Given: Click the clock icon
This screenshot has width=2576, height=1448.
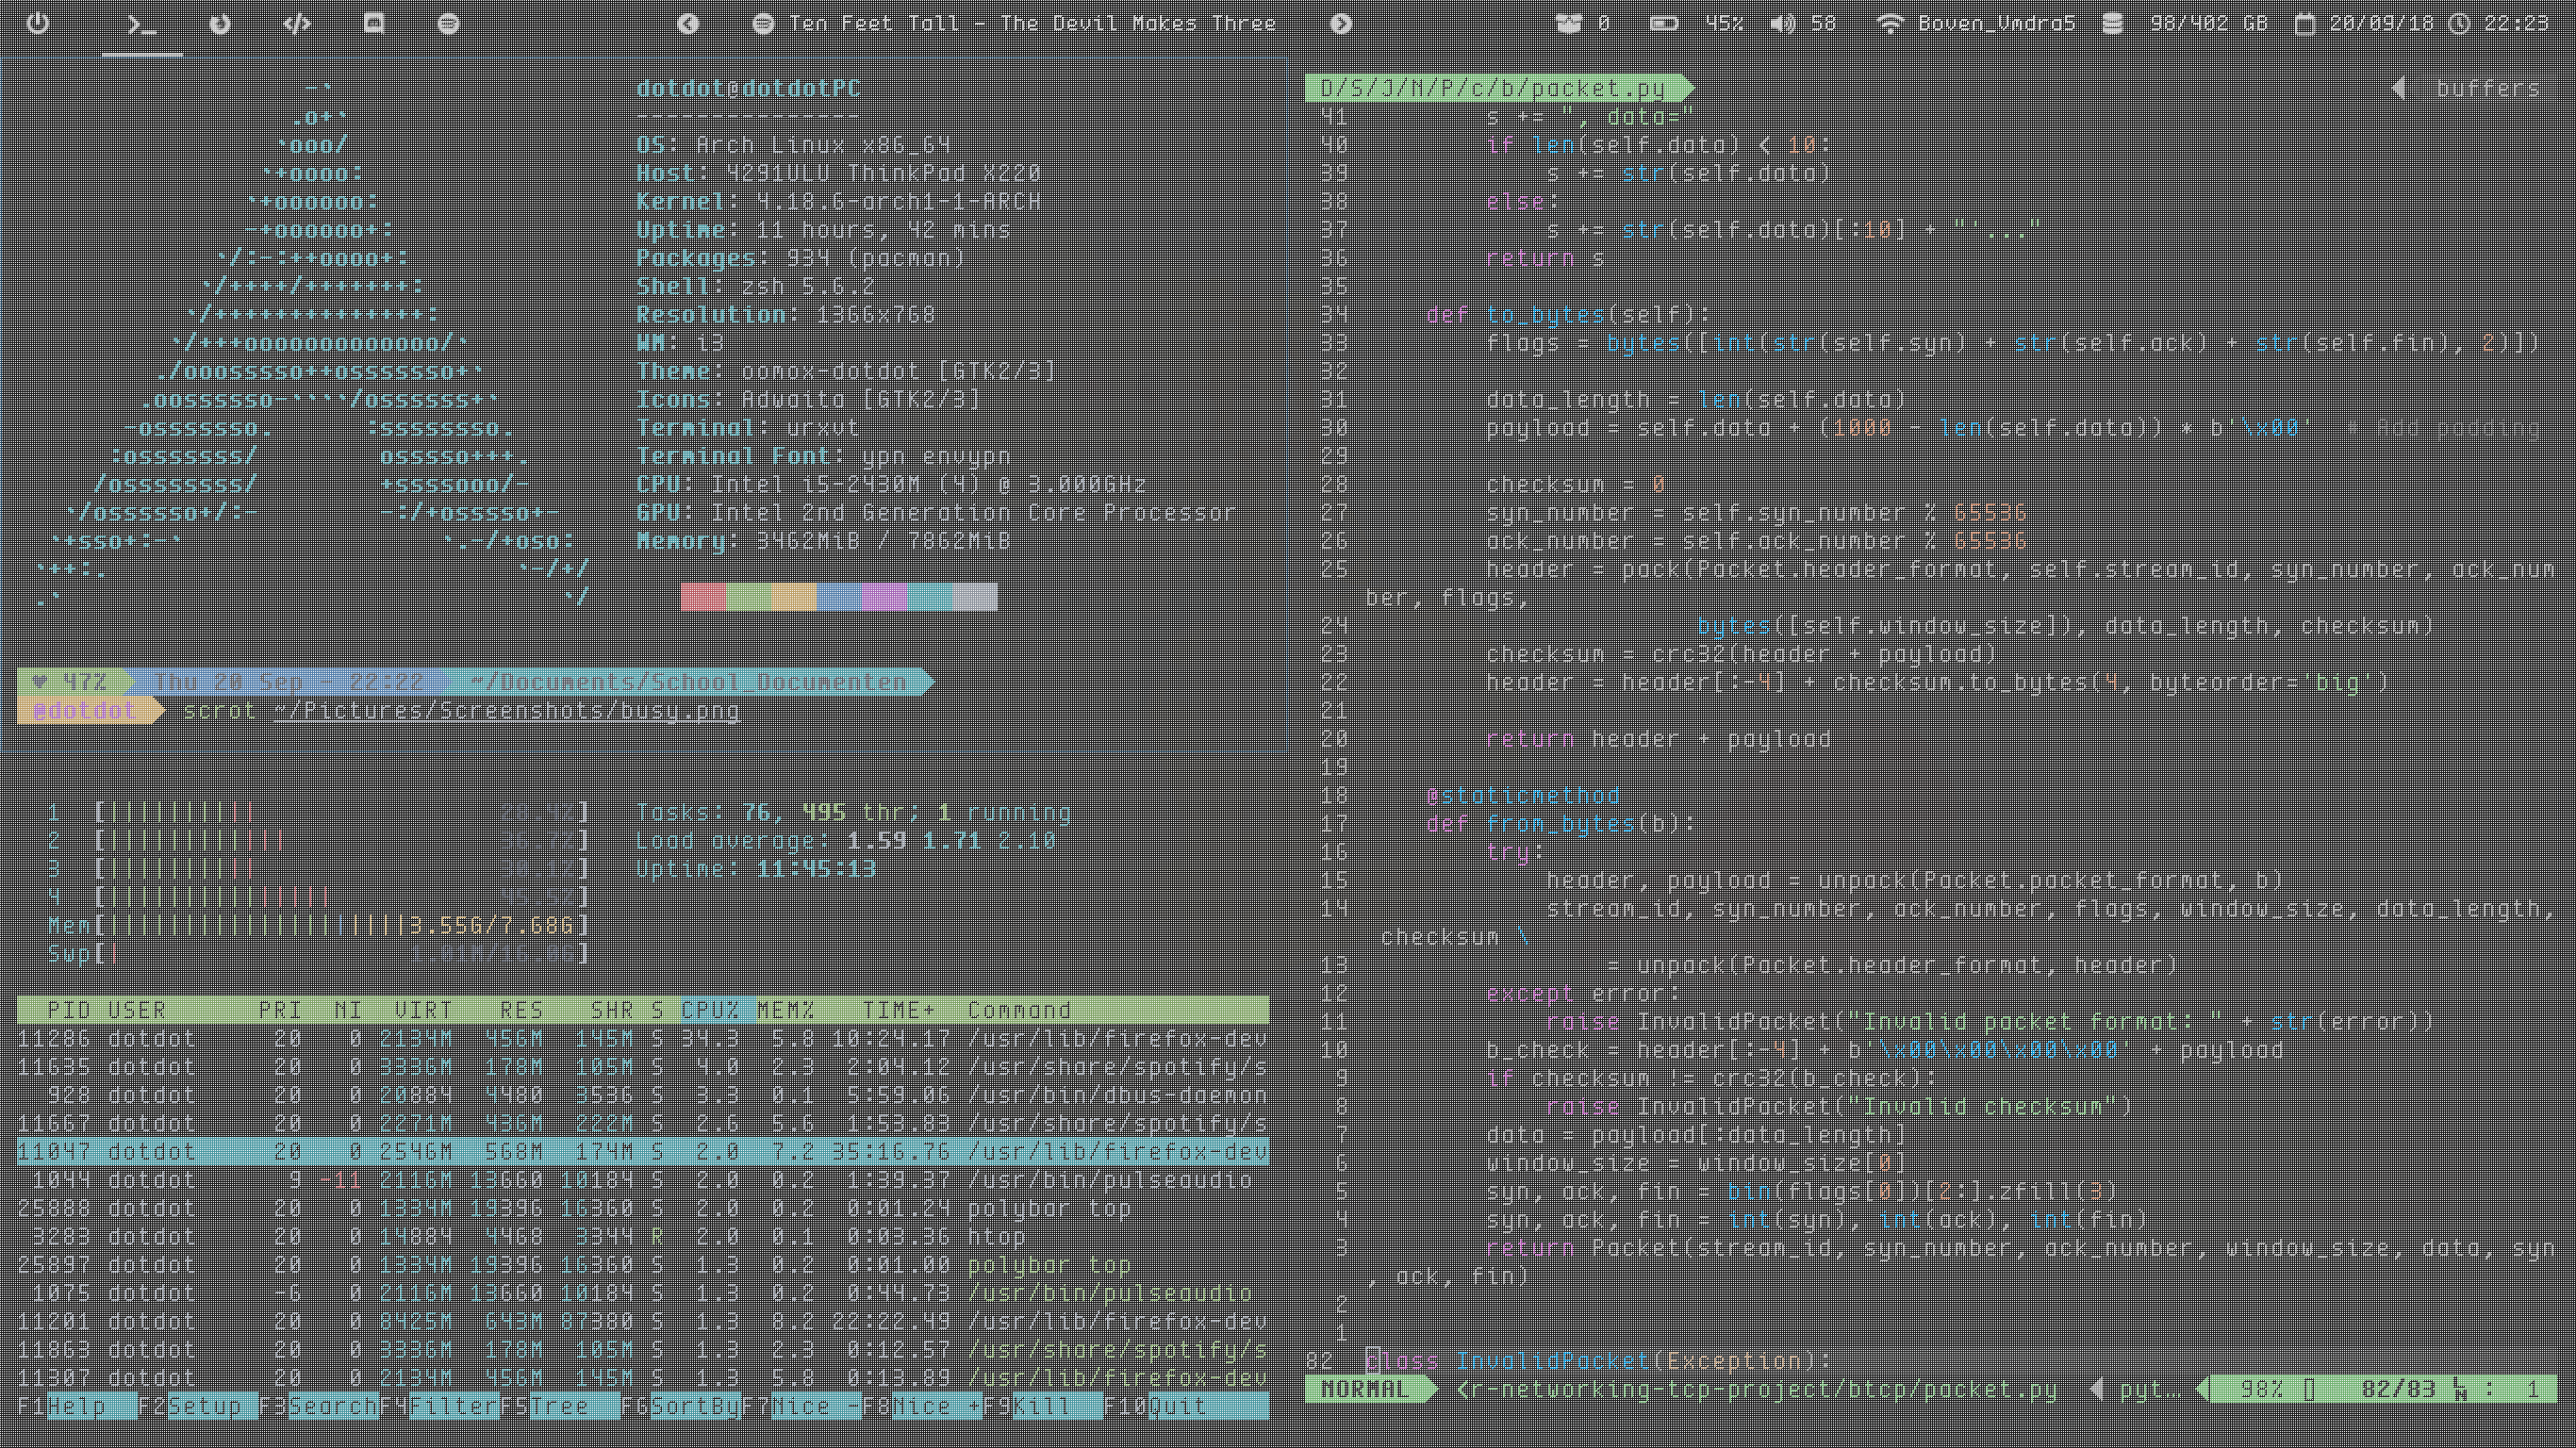Looking at the screenshot, I should 2459,23.
